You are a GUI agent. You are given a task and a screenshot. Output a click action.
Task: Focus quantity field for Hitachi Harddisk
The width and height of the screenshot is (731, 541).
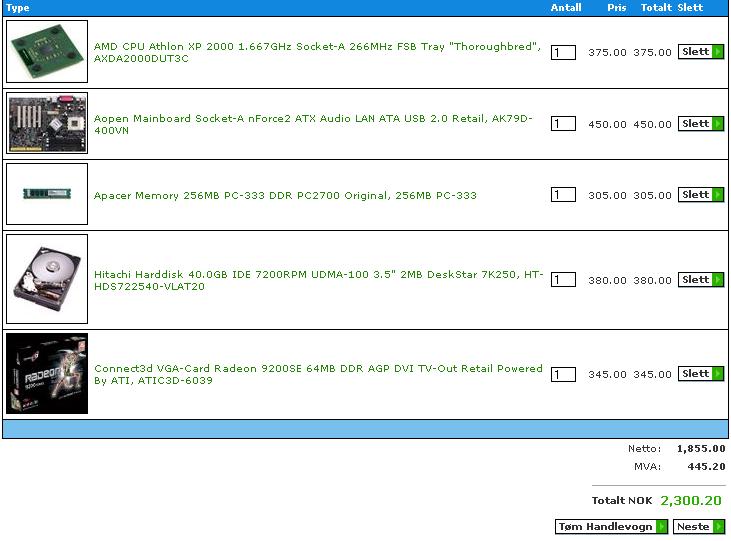click(563, 279)
